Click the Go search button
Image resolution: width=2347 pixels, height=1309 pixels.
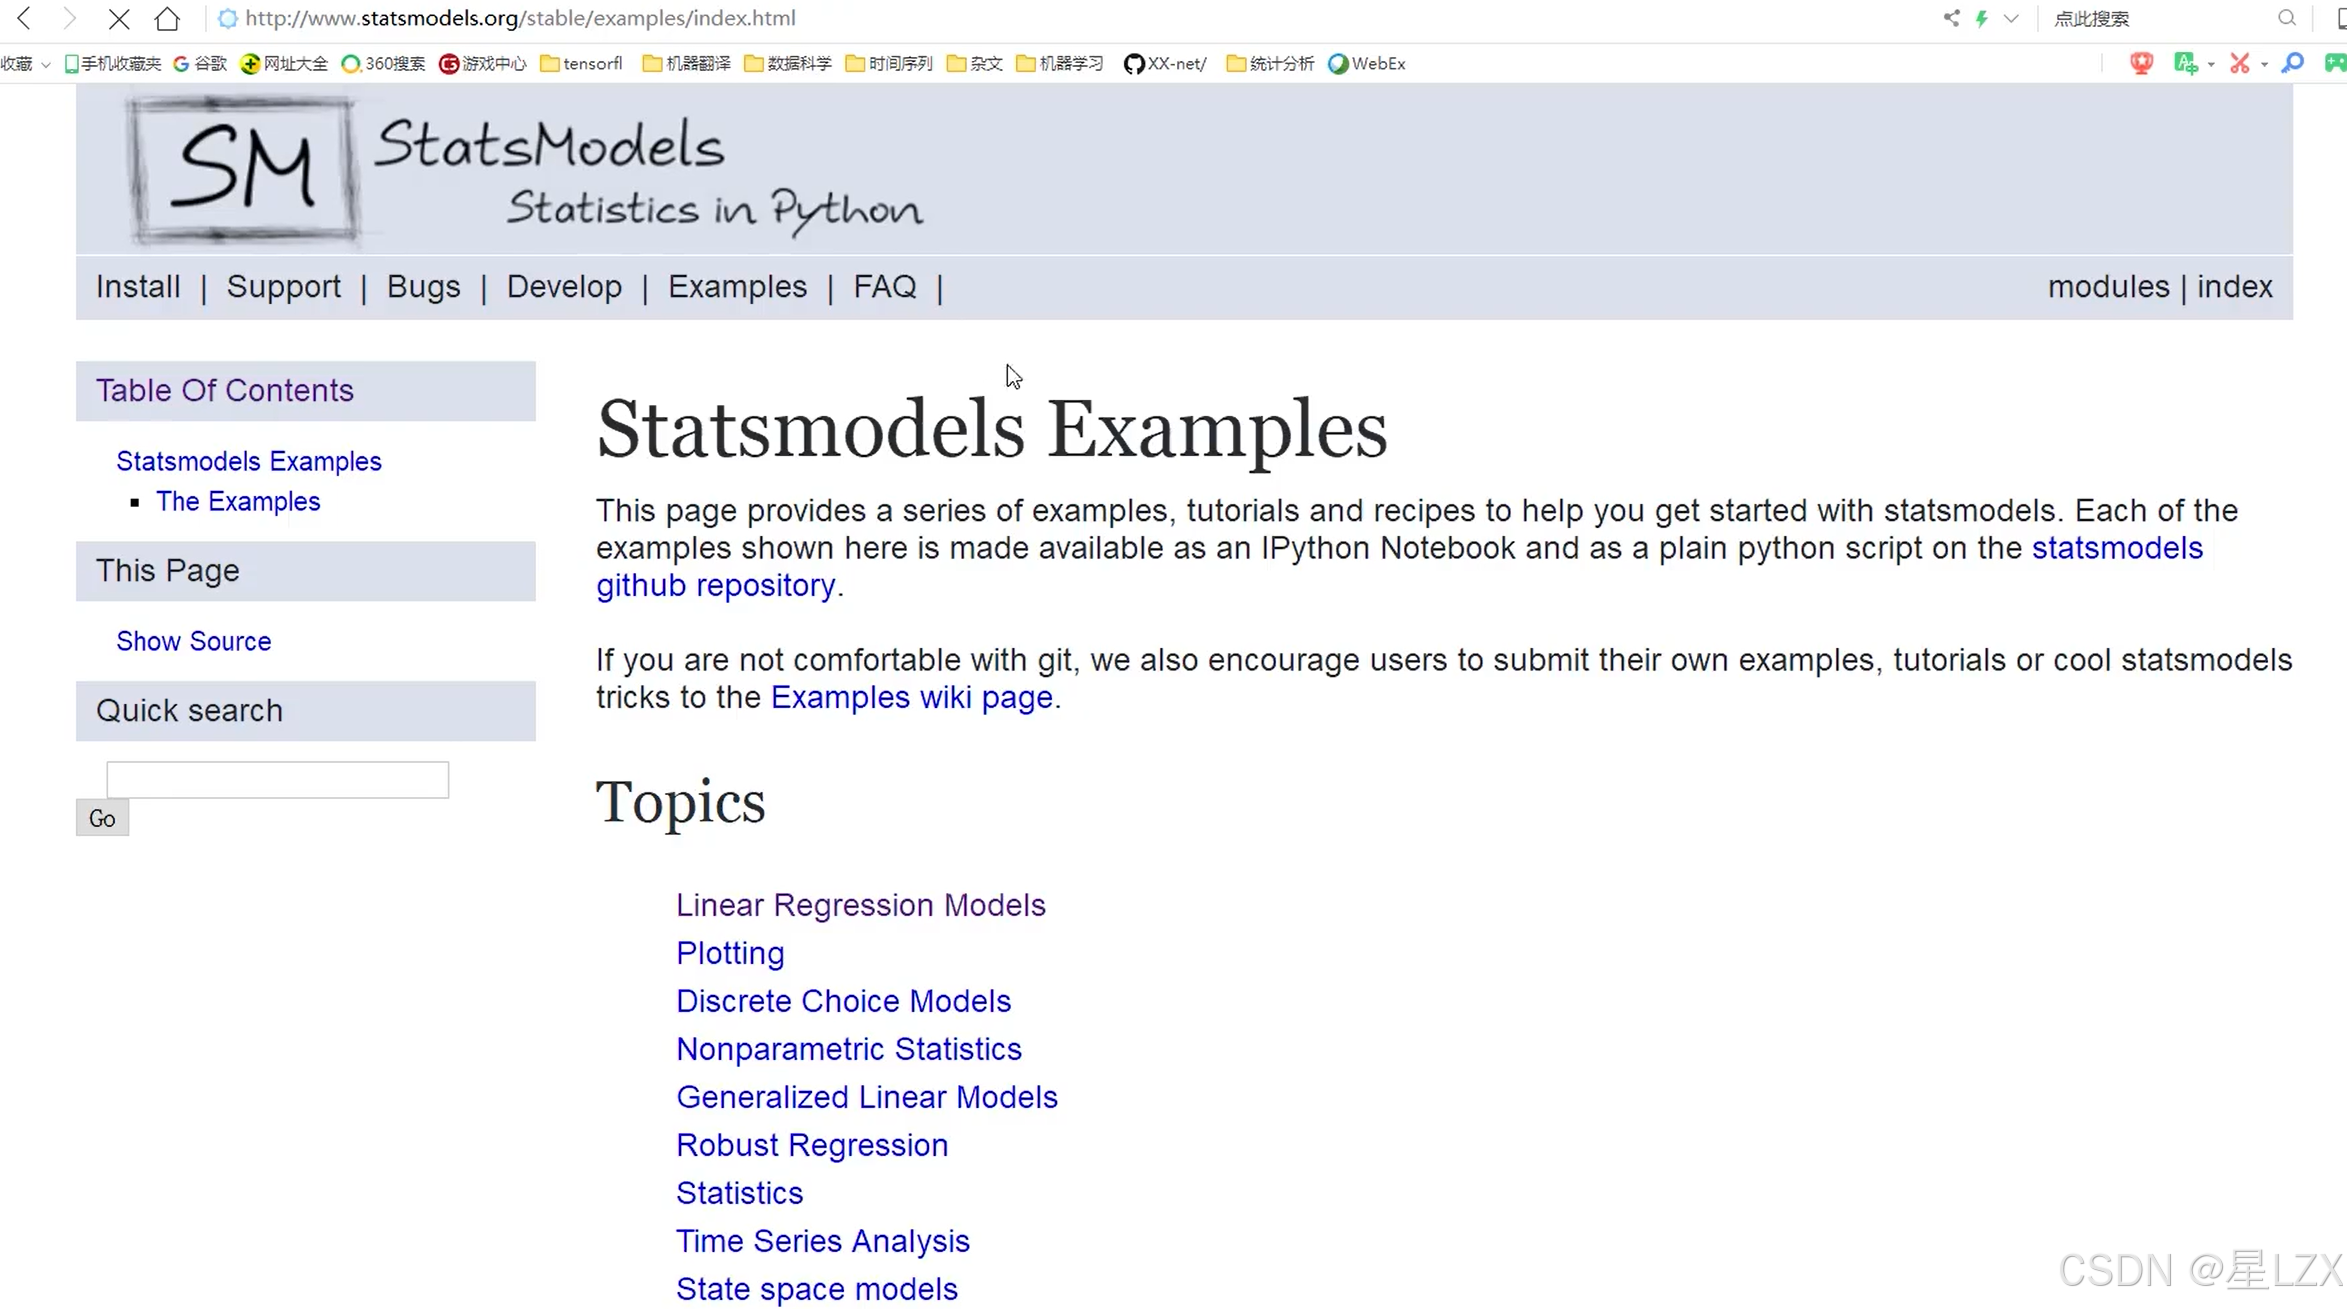point(102,818)
